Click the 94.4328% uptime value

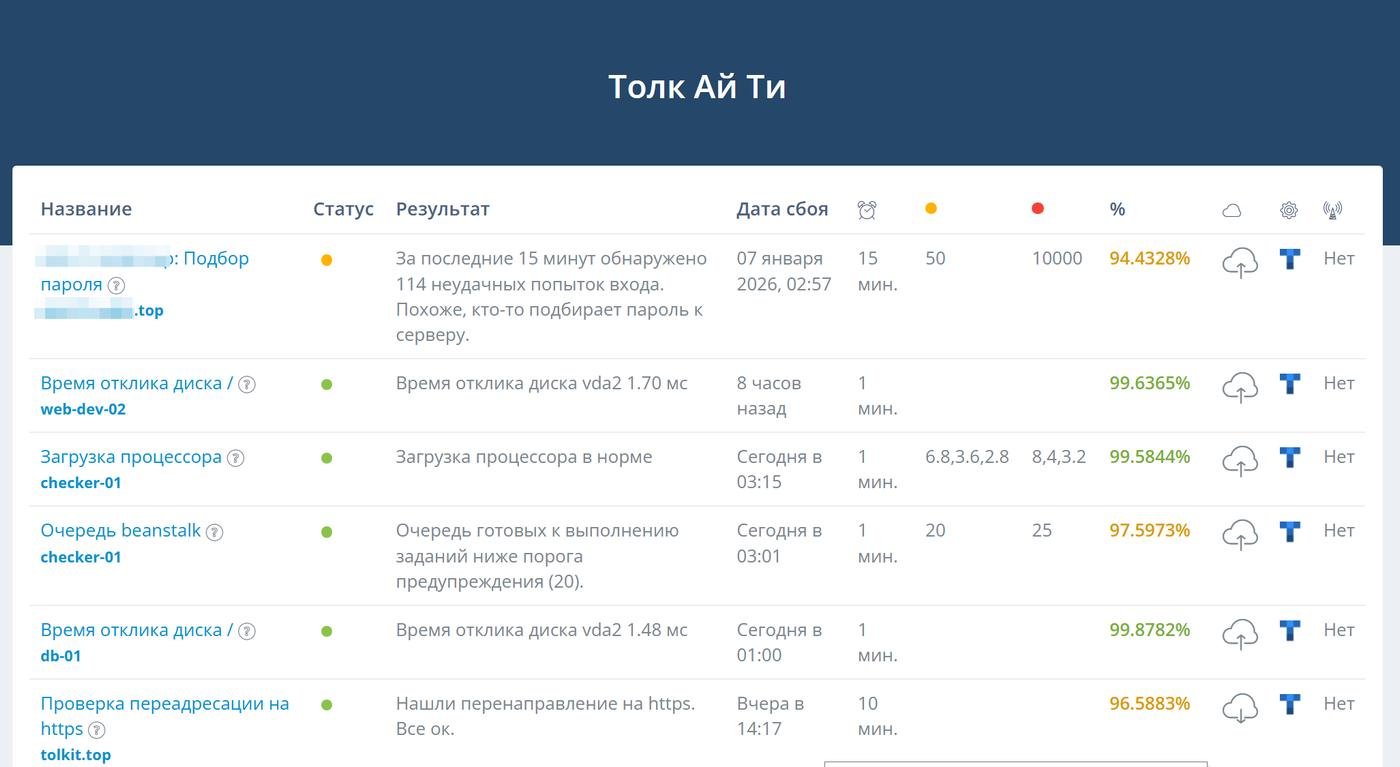tap(1149, 259)
